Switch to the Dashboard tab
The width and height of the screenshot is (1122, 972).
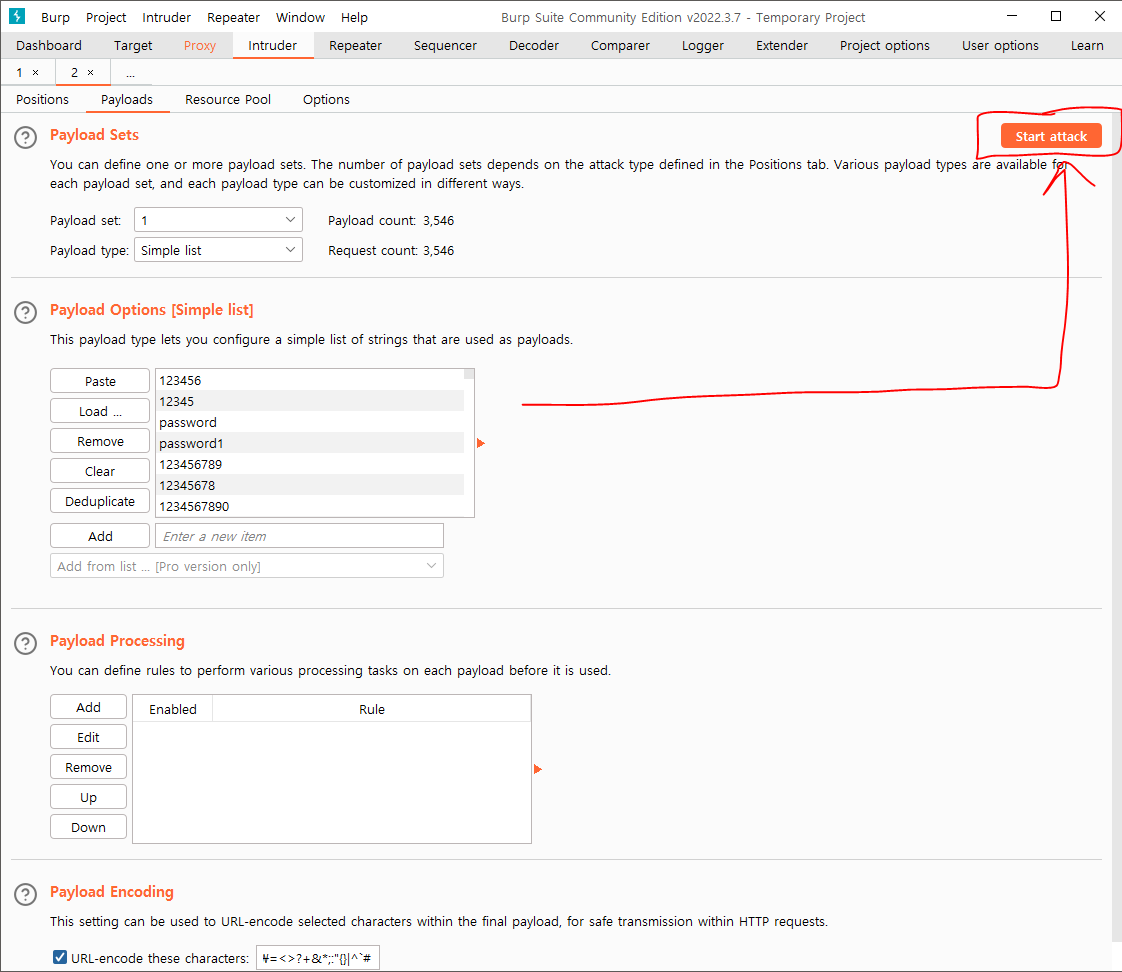[49, 45]
